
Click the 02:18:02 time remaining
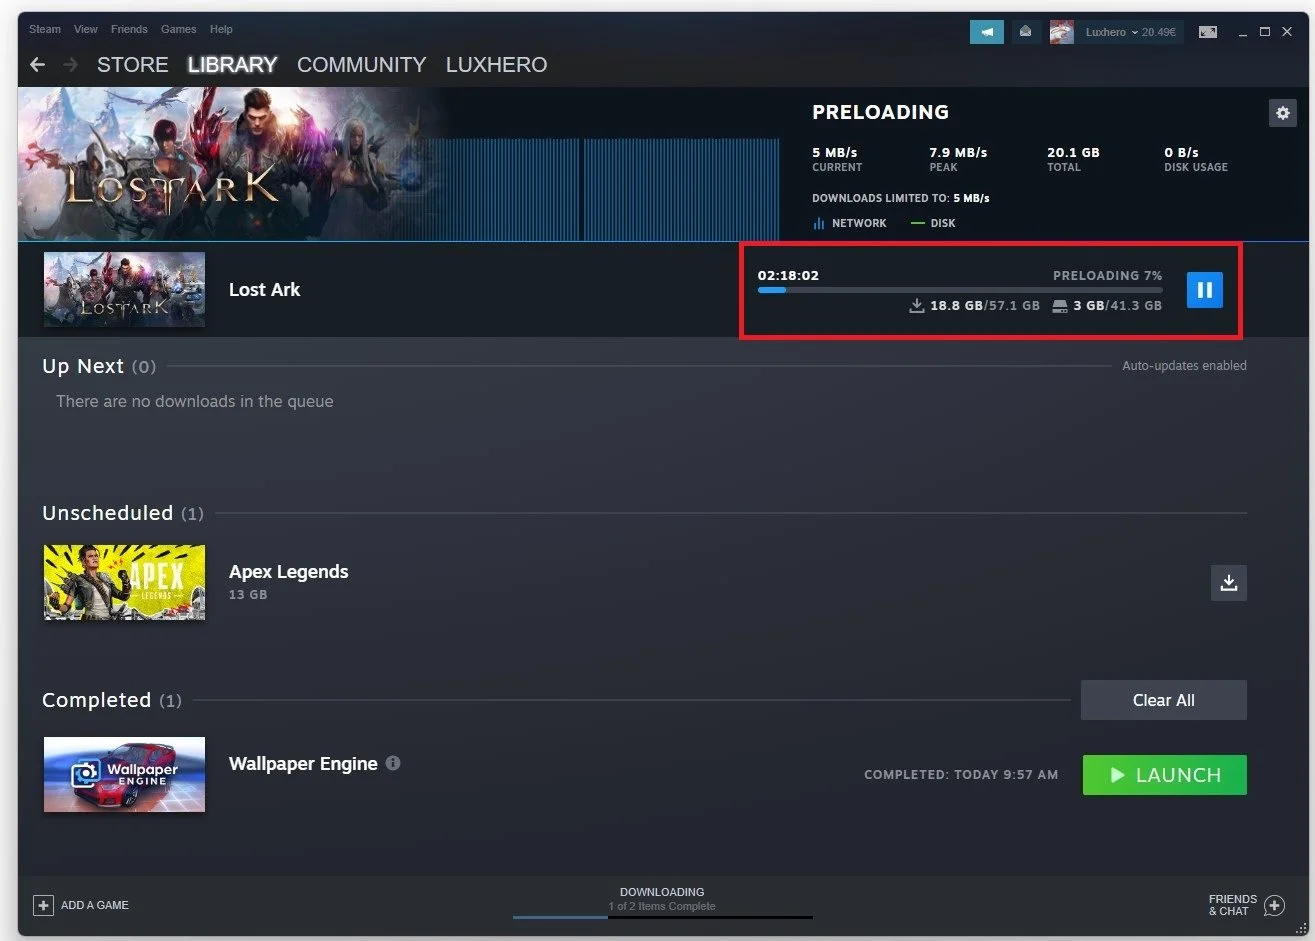pyautogui.click(x=788, y=275)
